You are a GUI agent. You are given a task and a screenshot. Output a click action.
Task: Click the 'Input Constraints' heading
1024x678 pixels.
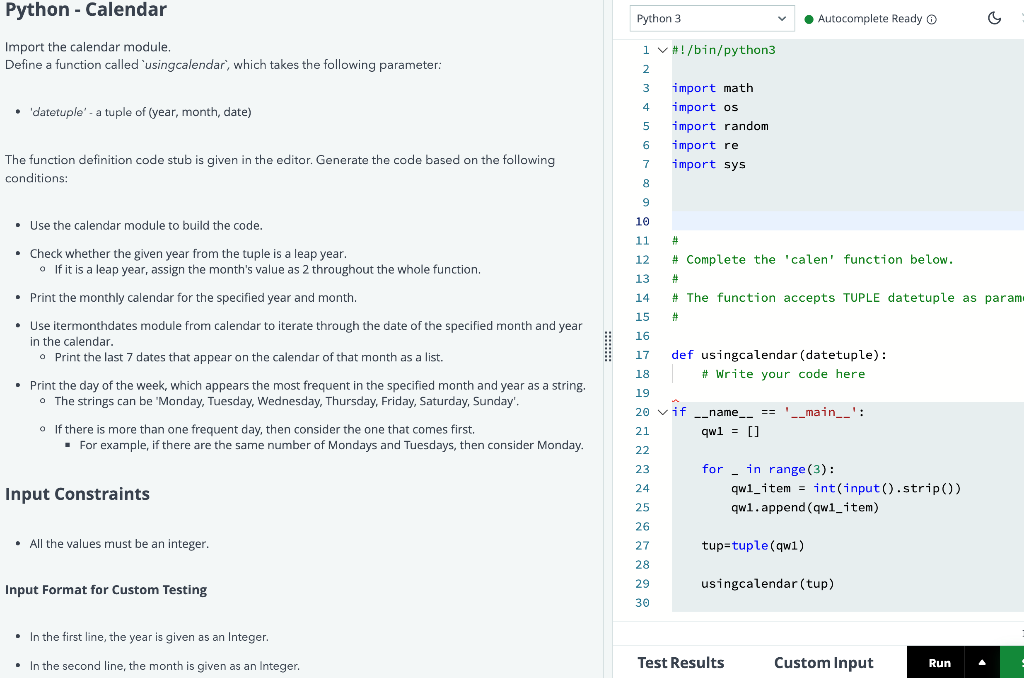point(77,494)
